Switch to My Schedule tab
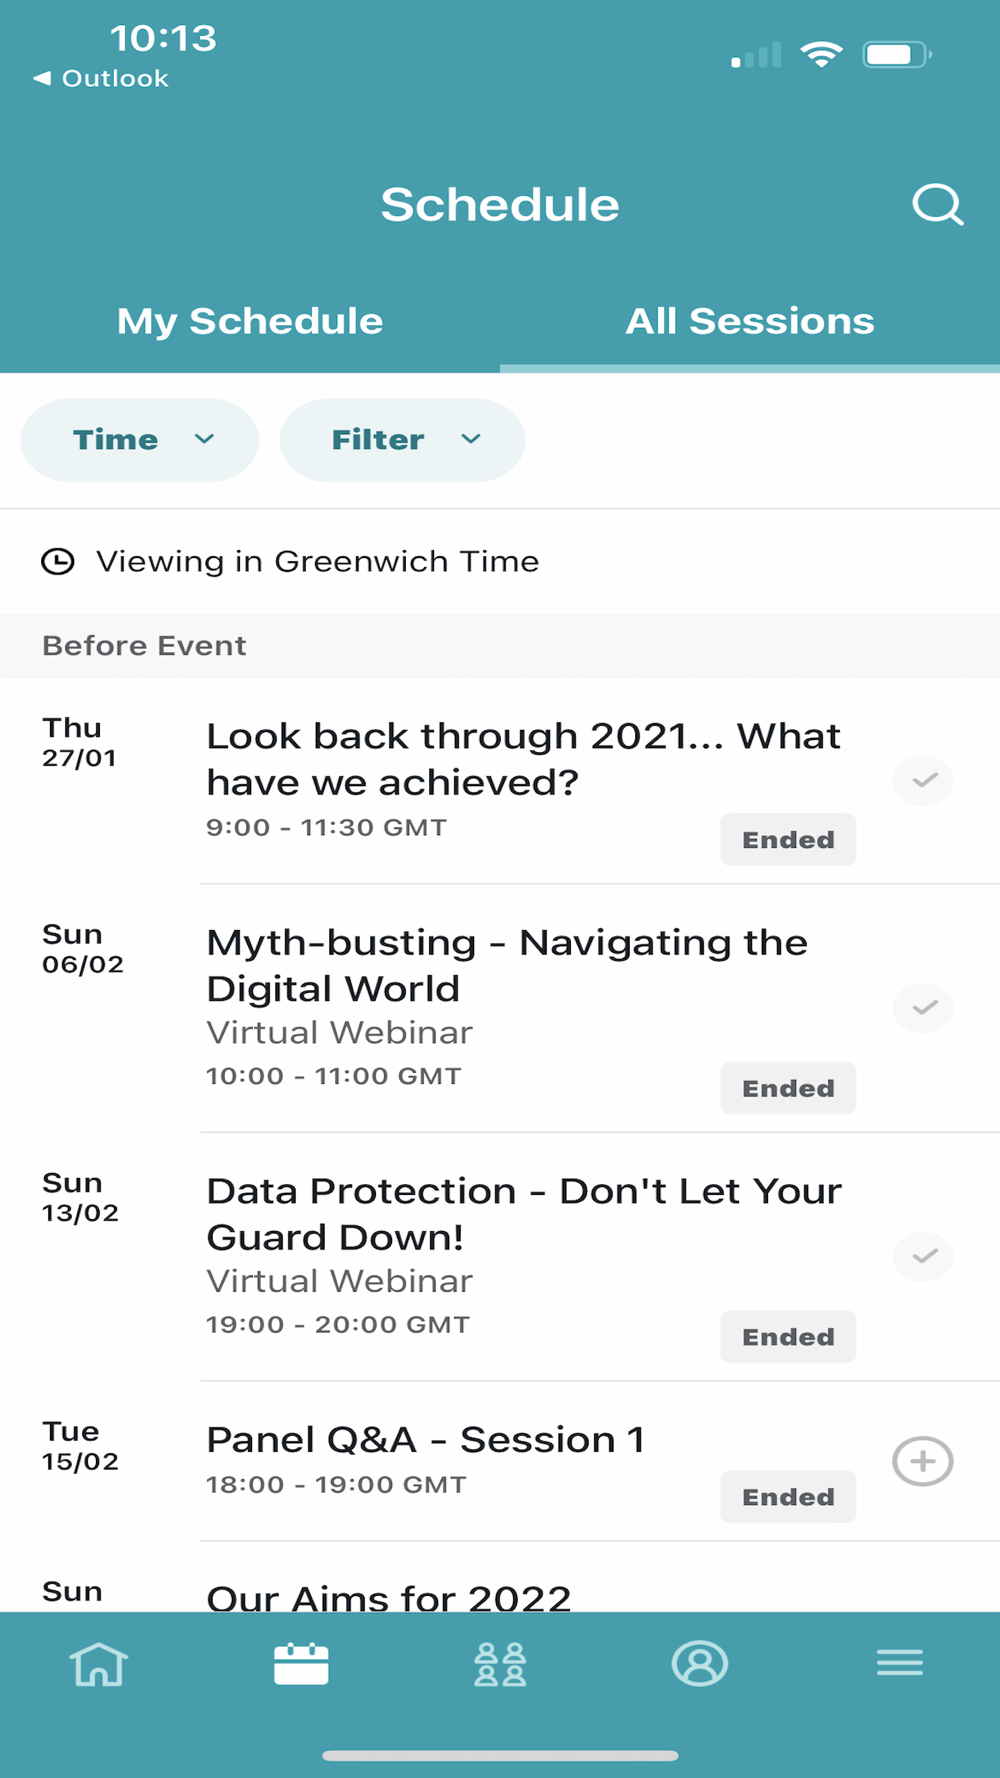Screen dimensions: 1000x1778 [x=250, y=321]
